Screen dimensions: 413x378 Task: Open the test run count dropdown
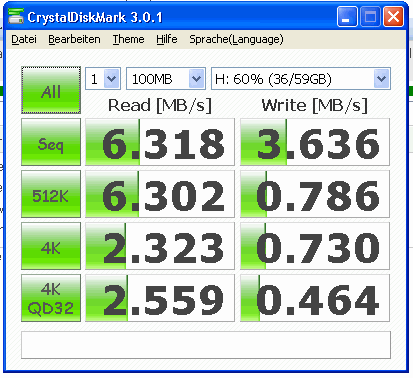(103, 79)
